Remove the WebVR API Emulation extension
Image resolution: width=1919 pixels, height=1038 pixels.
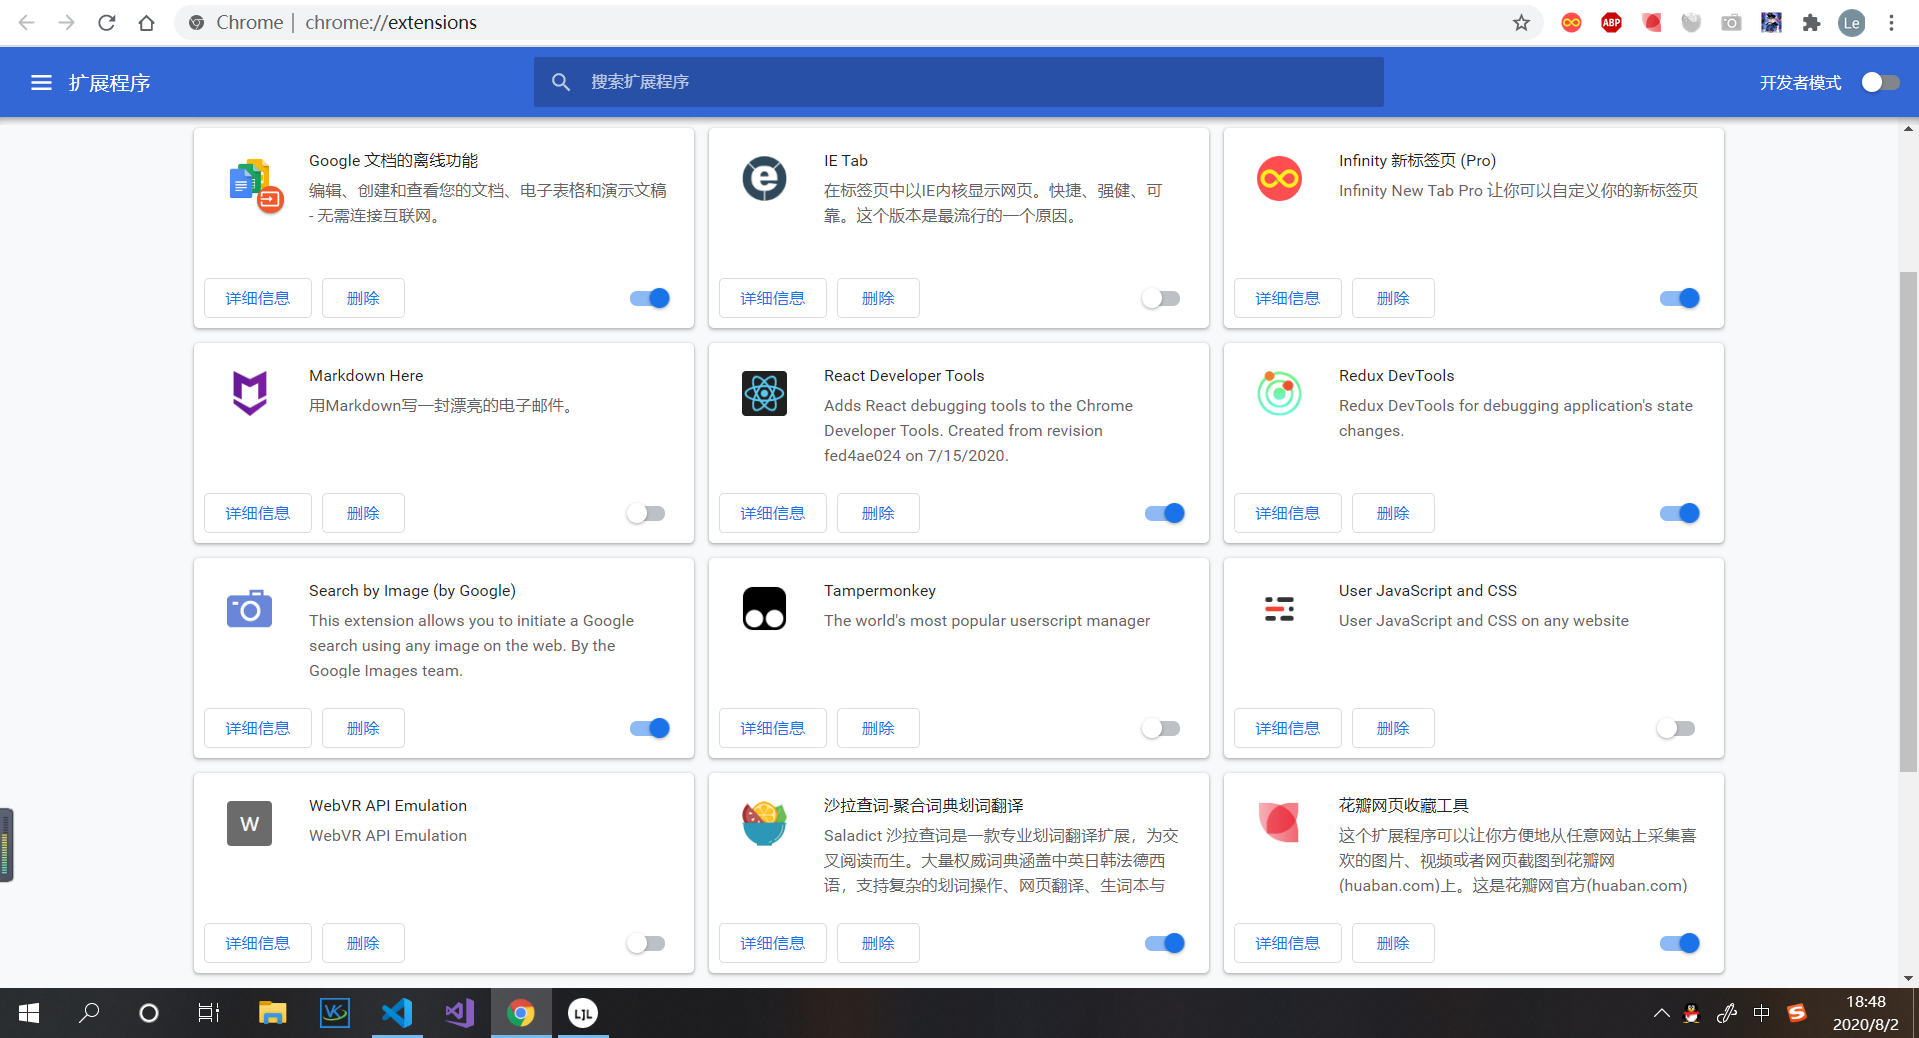tap(363, 943)
